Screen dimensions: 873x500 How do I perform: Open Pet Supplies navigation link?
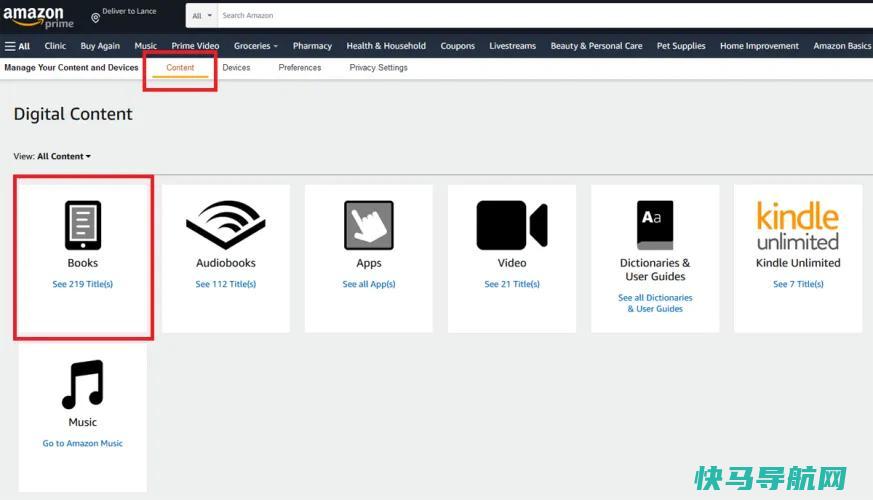pos(681,46)
